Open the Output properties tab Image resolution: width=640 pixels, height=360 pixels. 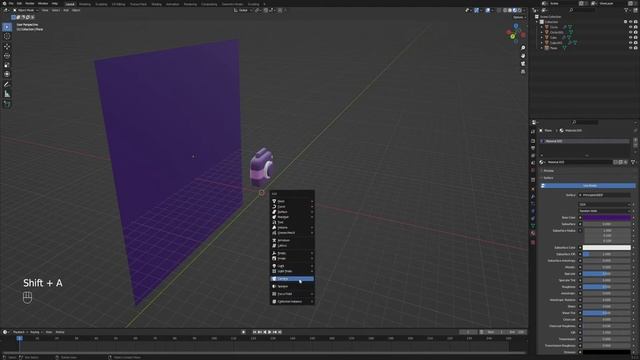[x=533, y=148]
